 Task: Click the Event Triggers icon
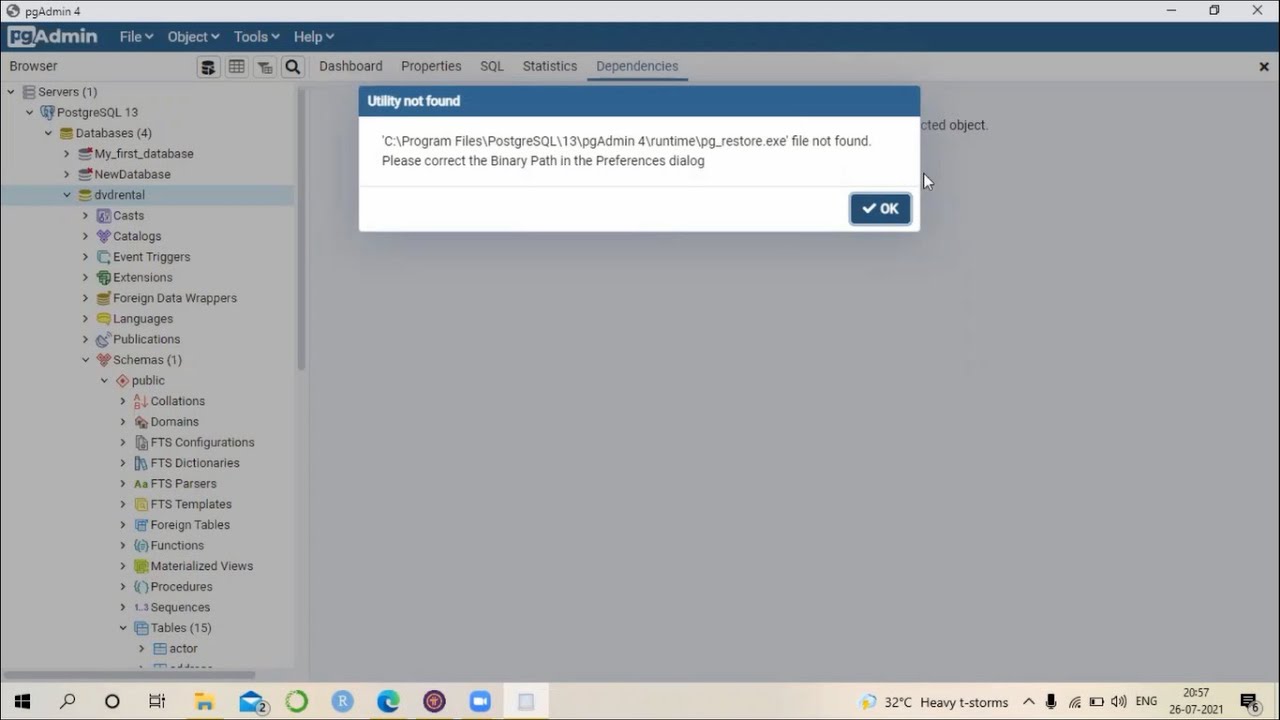[x=103, y=257]
